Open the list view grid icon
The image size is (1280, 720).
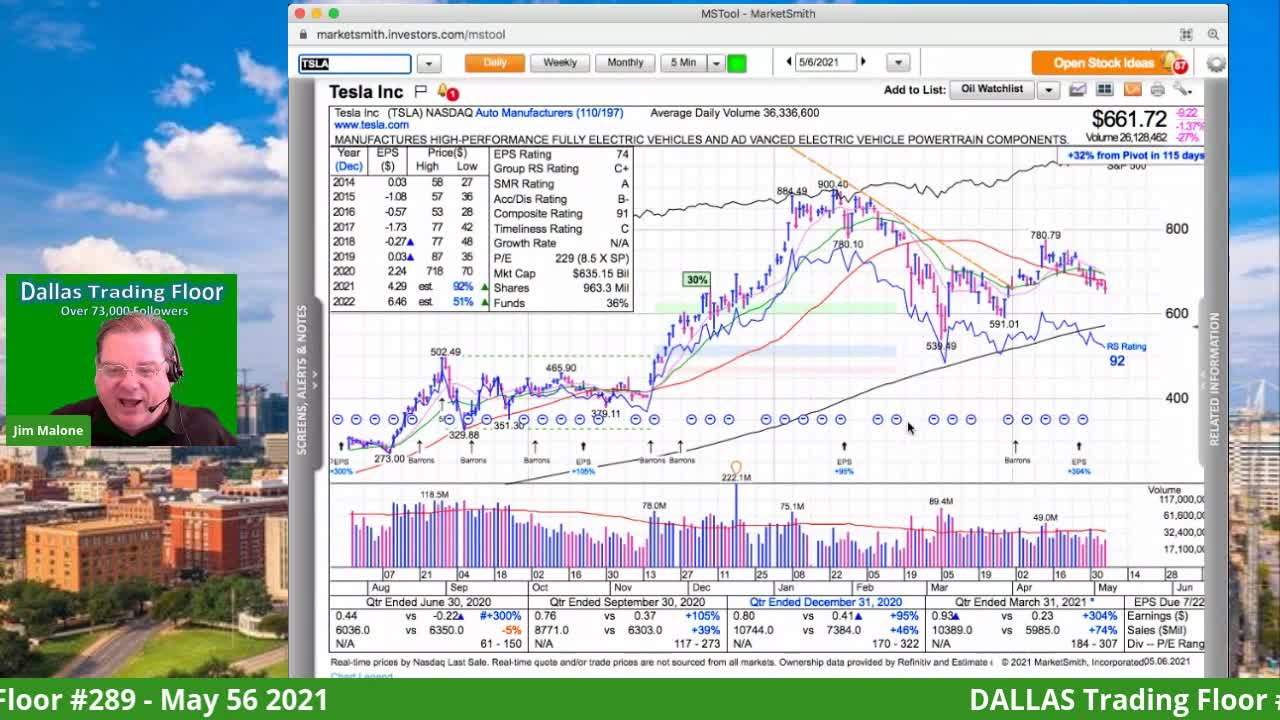[x=1105, y=90]
